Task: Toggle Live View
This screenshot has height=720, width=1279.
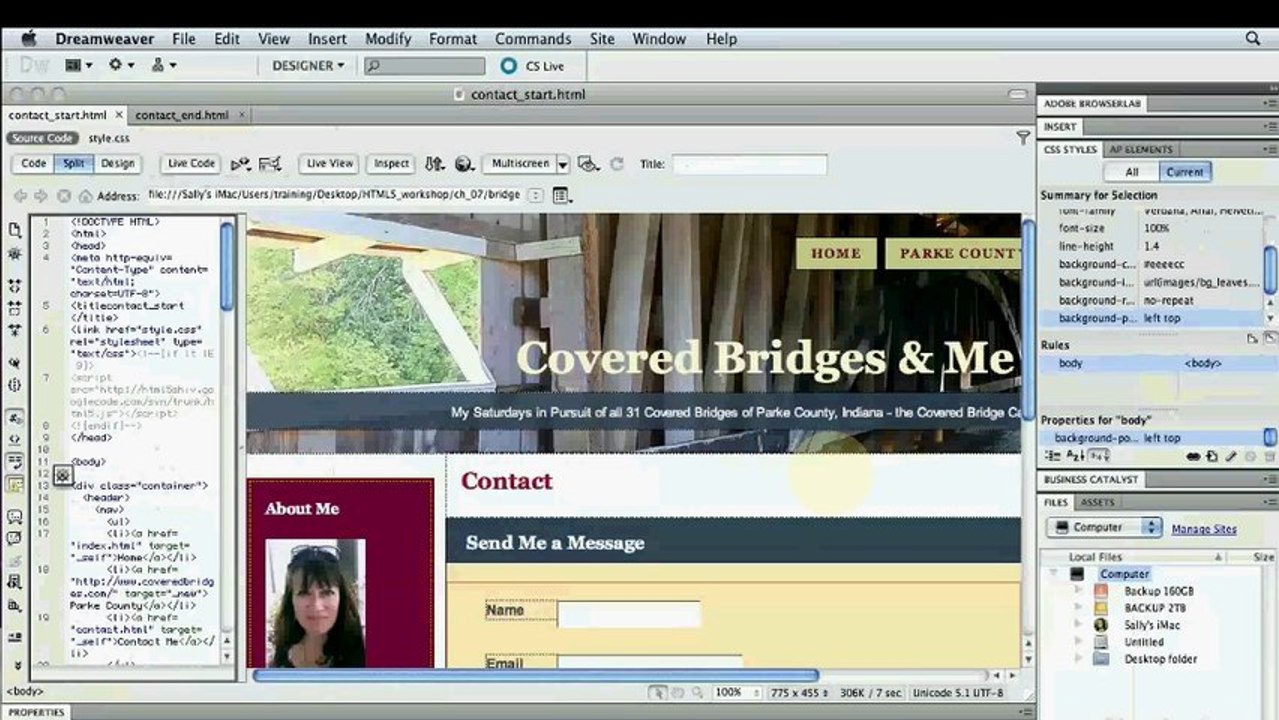Action: pos(329,163)
